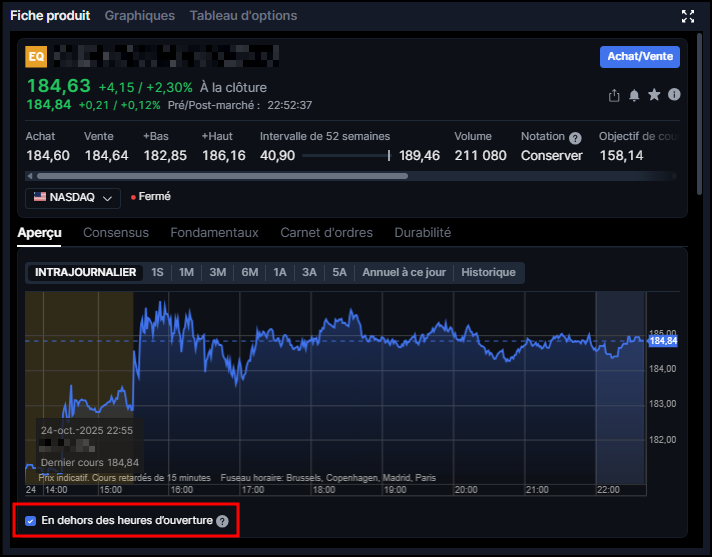Click the fullscreen expand icon
The height and width of the screenshot is (557, 712).
[687, 16]
